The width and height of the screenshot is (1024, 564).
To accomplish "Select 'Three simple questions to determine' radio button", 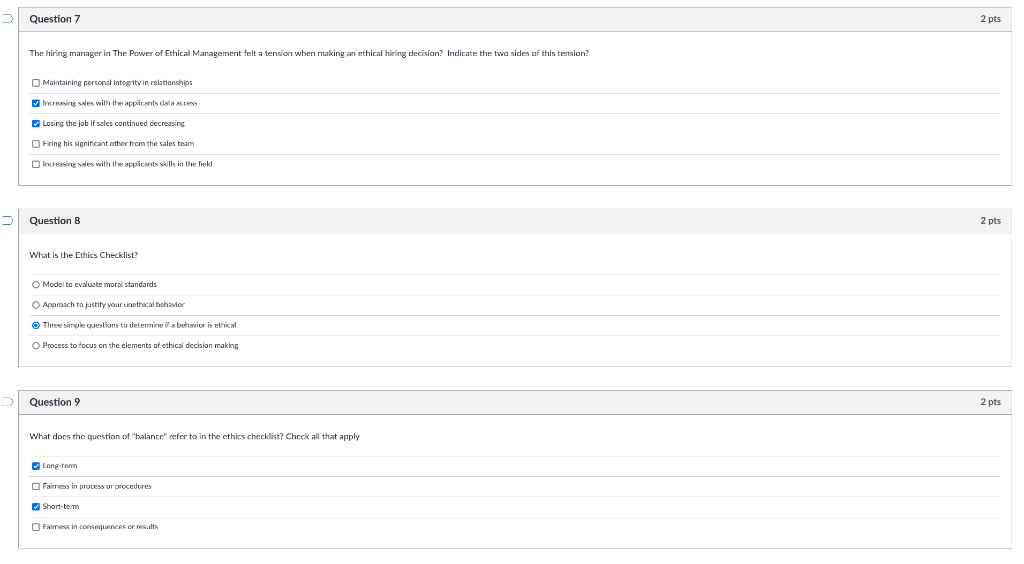I will [36, 325].
